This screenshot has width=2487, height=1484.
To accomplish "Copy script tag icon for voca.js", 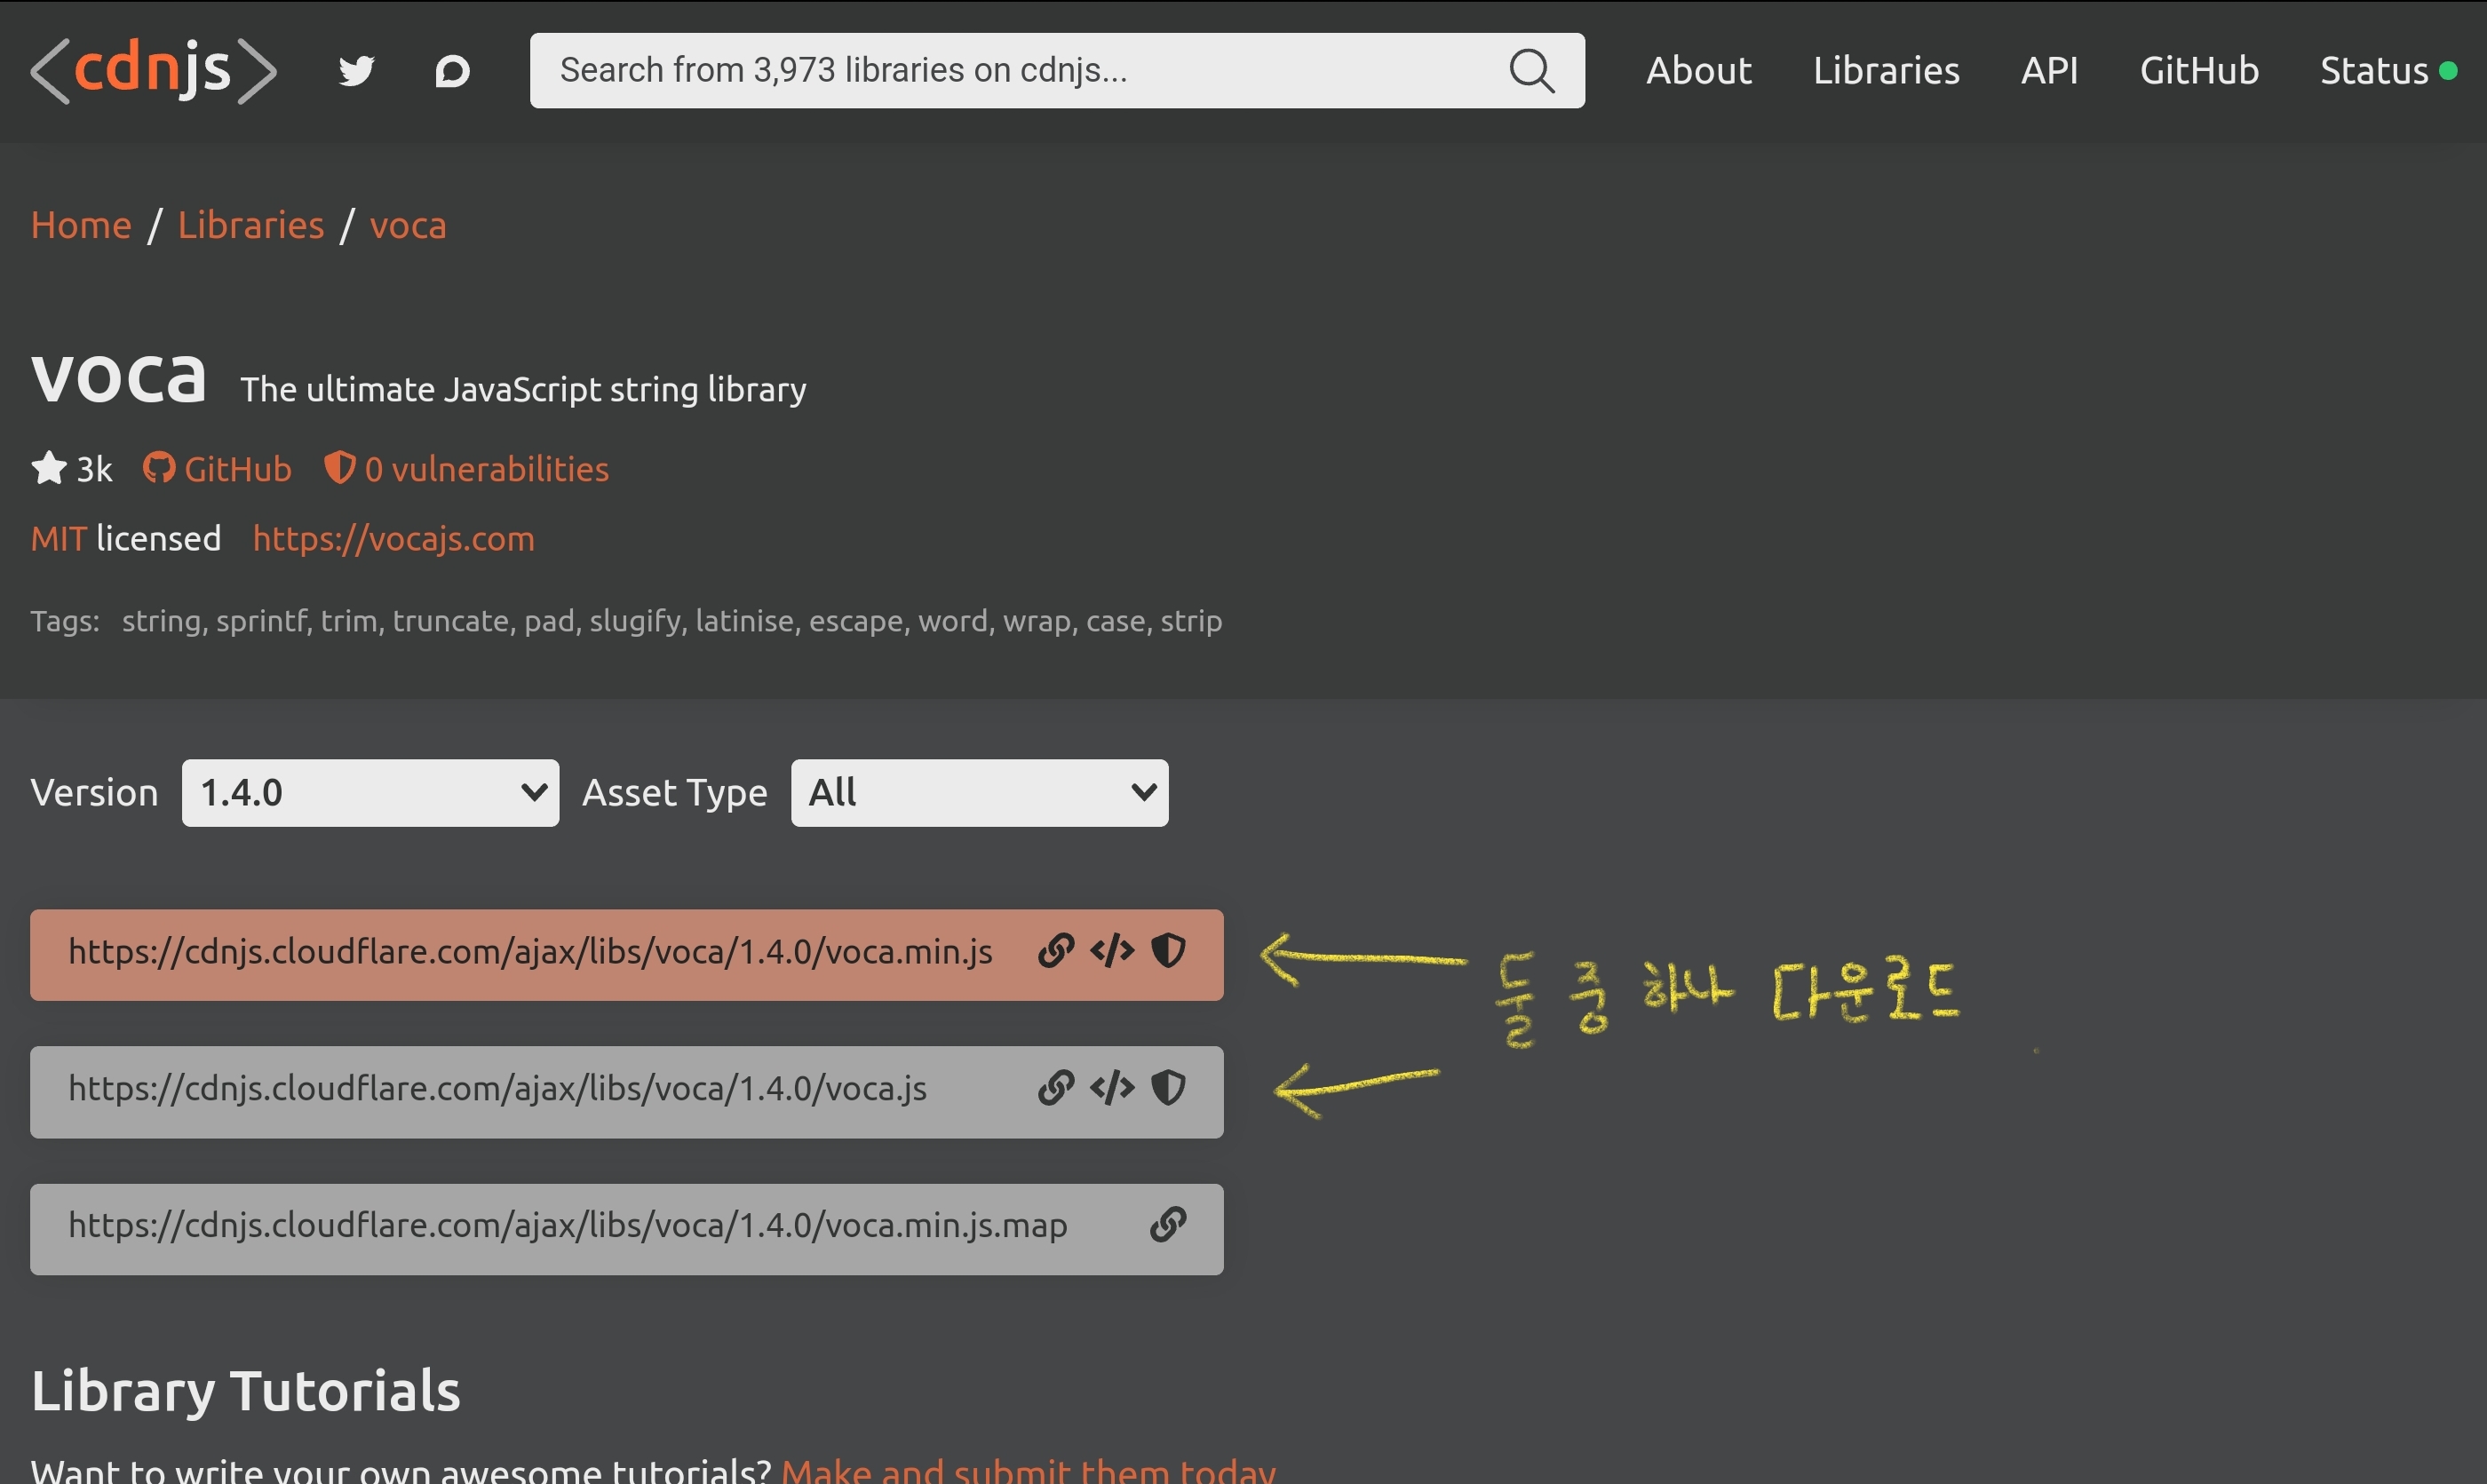I will coord(1112,1087).
